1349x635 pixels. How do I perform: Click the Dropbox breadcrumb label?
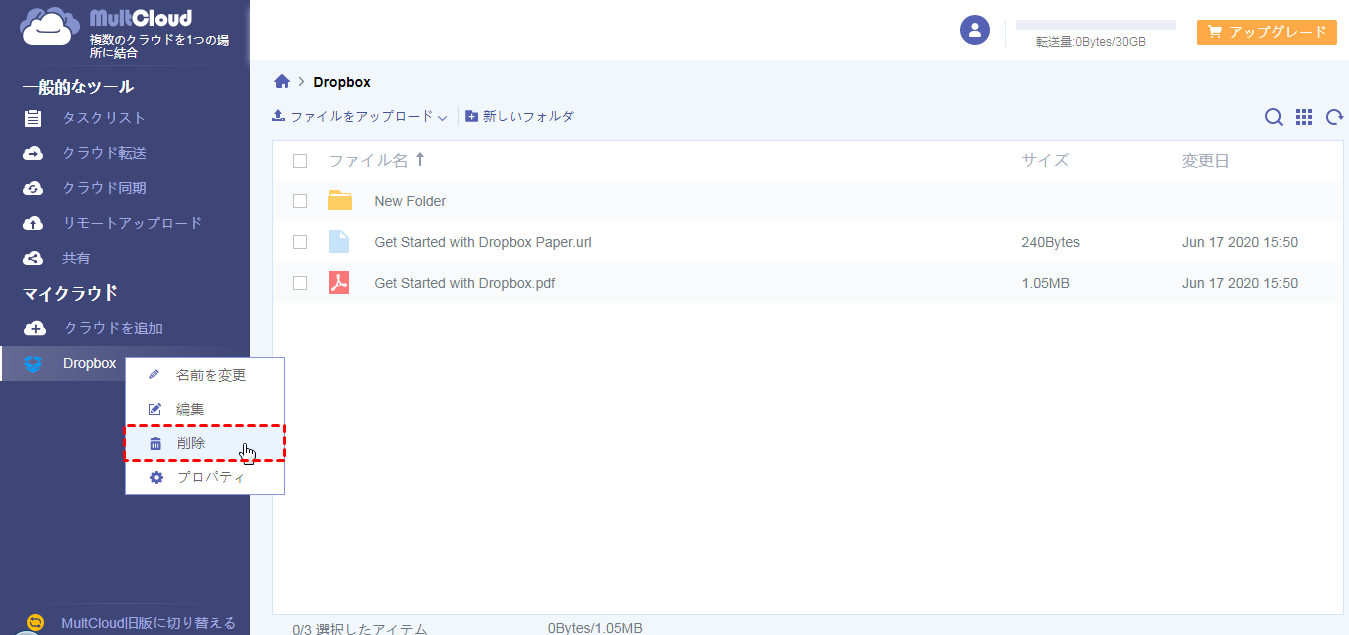(342, 82)
